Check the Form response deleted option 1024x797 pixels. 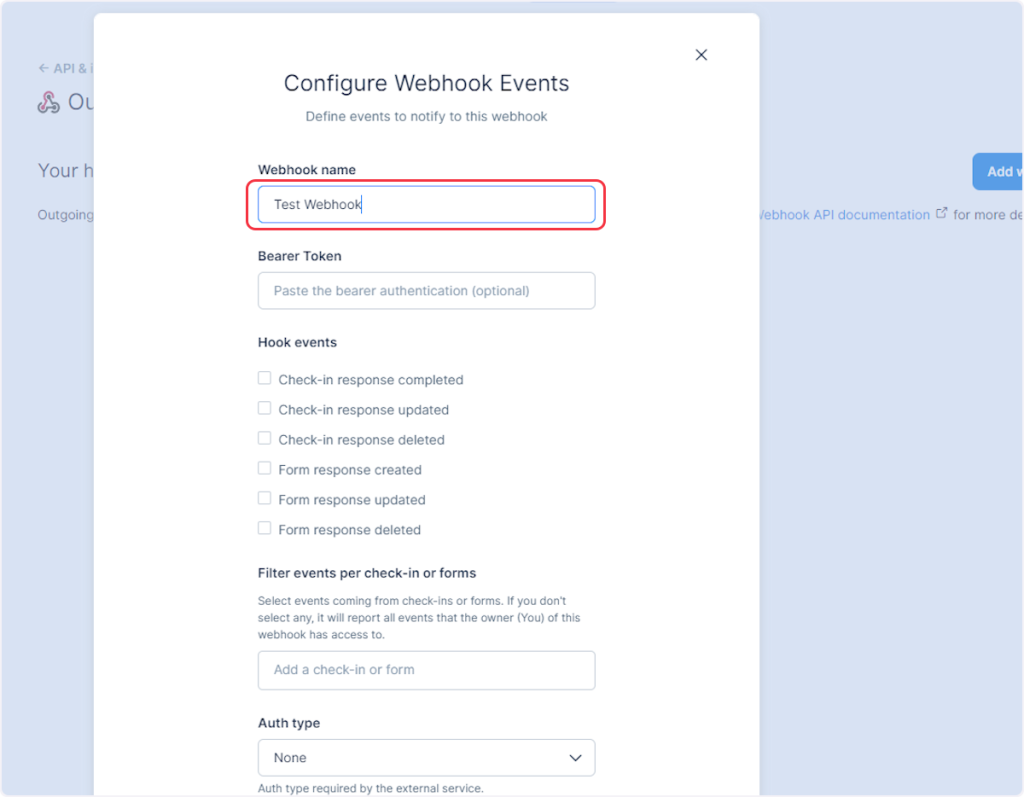265,529
